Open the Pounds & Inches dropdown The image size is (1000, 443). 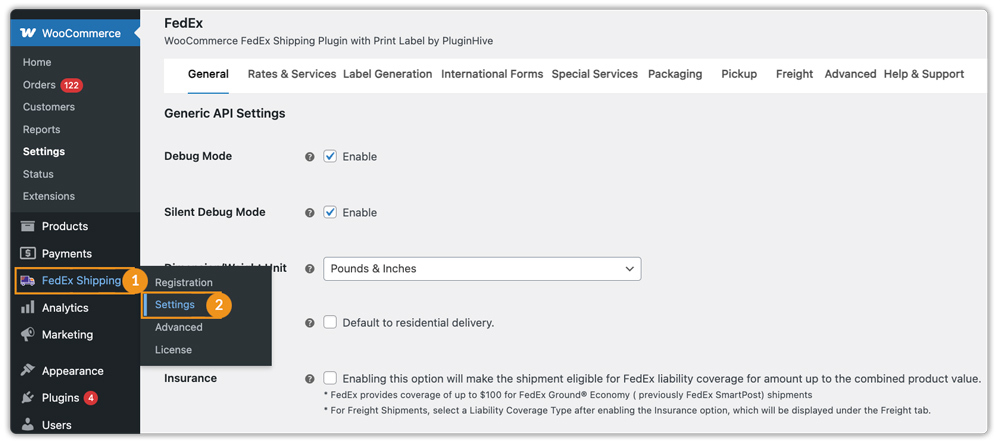481,269
